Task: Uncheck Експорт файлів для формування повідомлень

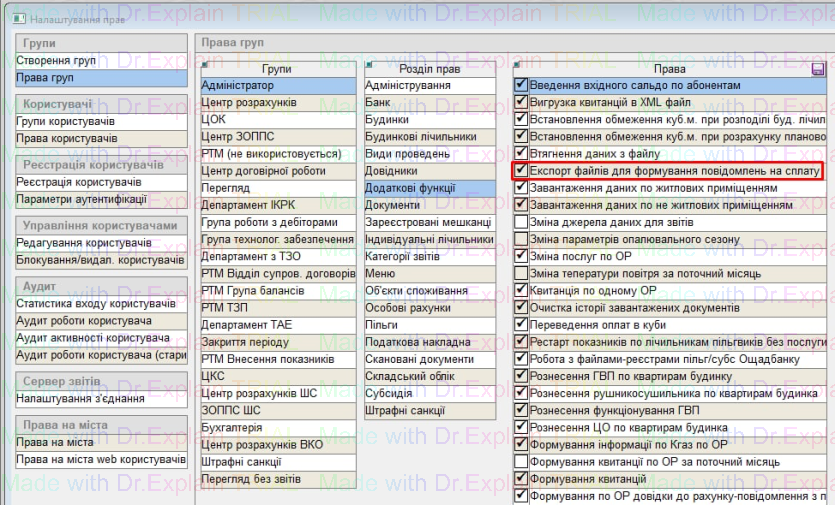Action: 521,171
